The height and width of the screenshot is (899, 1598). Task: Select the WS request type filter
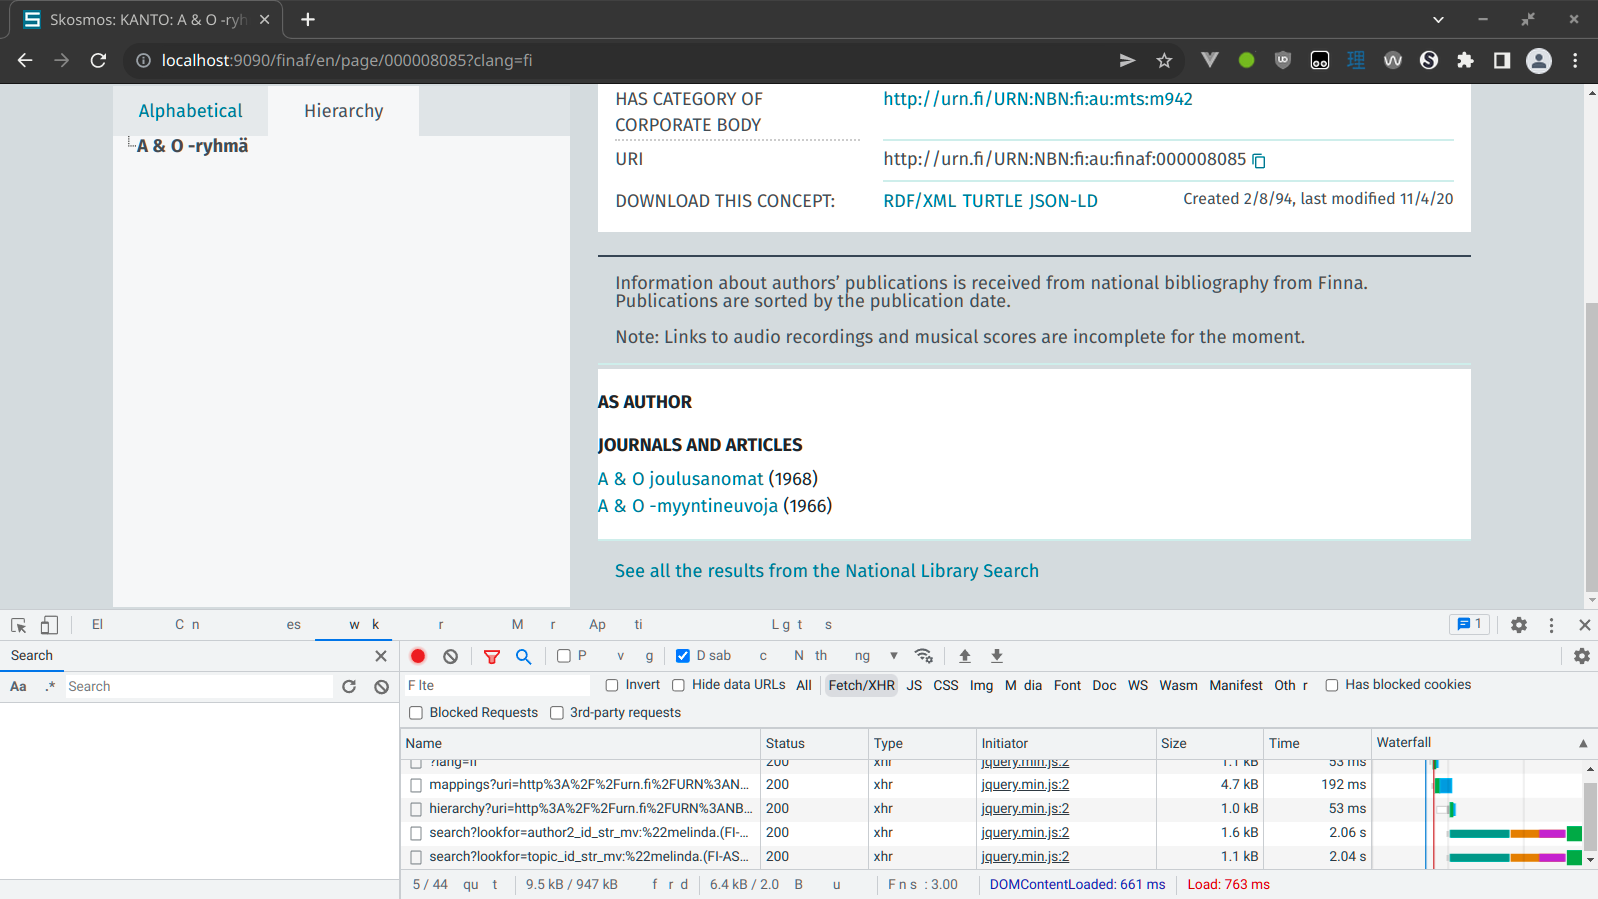(x=1138, y=685)
